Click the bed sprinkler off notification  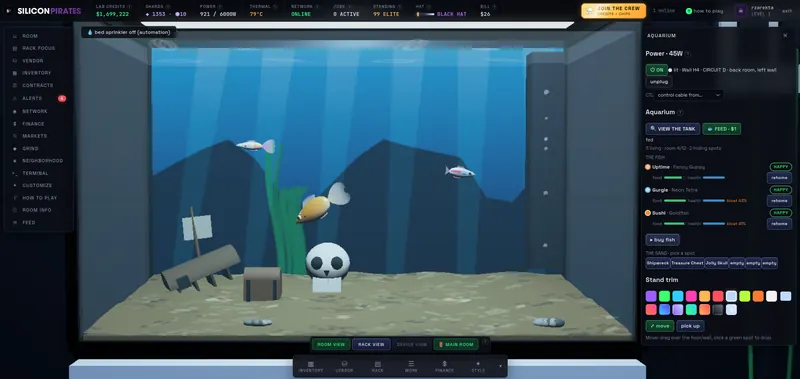[129, 32]
